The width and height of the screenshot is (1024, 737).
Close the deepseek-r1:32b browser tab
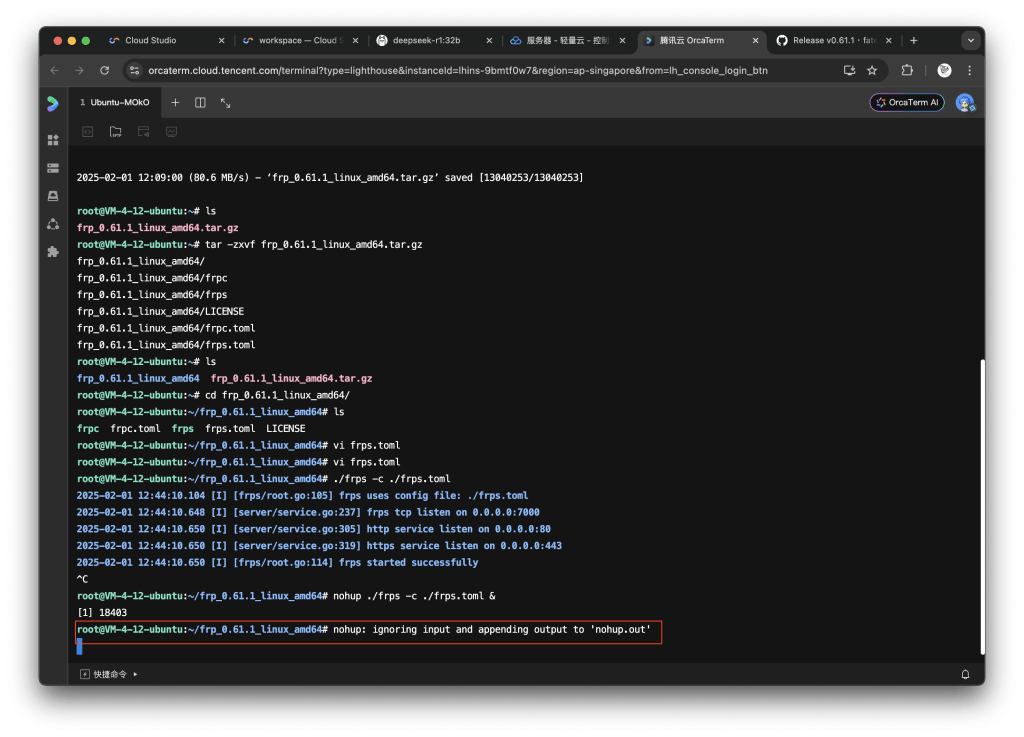coord(489,40)
